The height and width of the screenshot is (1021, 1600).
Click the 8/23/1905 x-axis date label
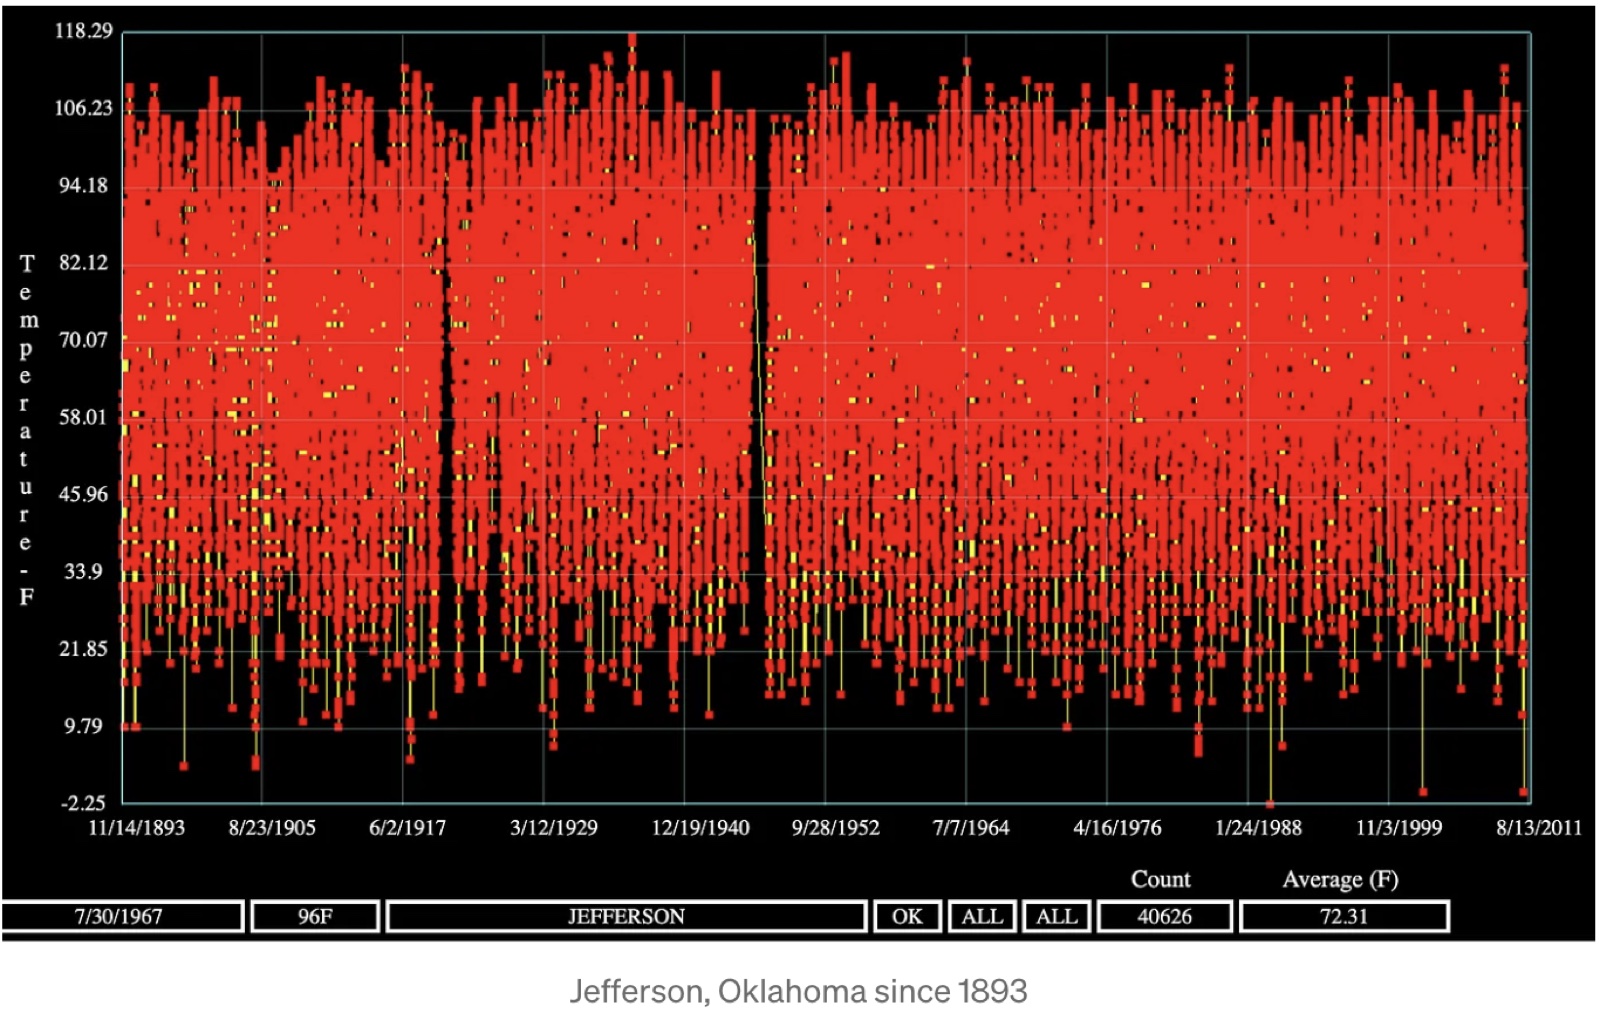[x=272, y=827]
